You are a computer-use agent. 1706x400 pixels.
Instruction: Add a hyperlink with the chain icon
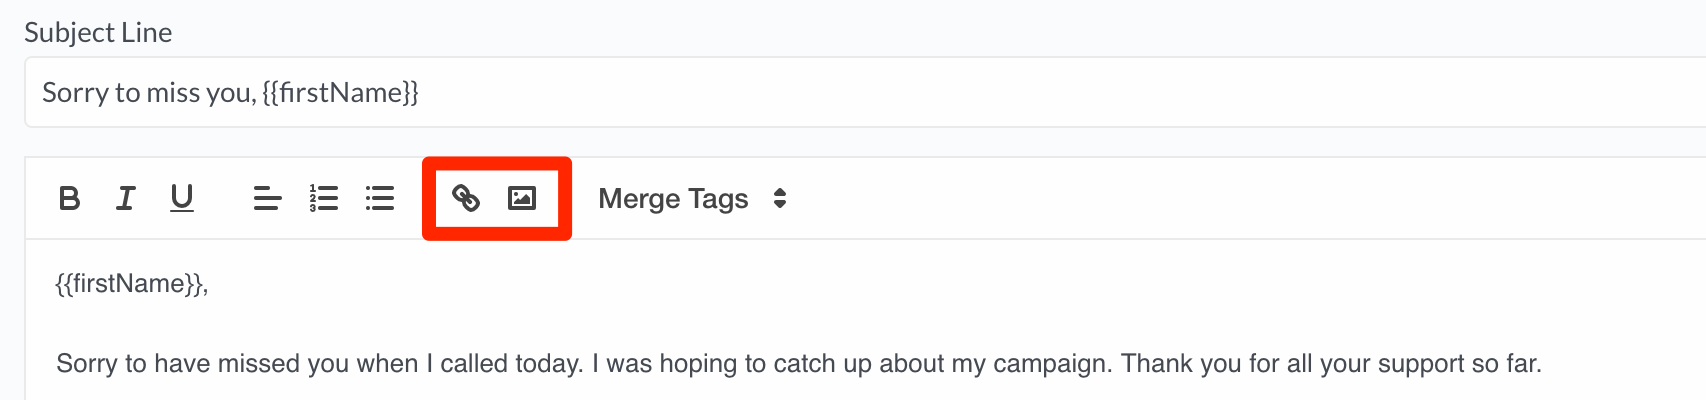point(466,198)
